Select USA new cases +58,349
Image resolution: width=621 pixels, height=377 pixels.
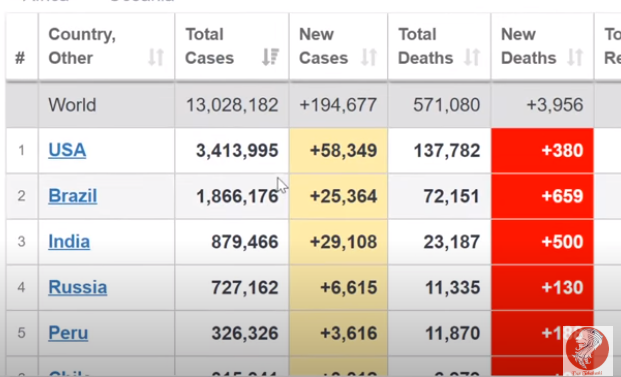tap(343, 150)
